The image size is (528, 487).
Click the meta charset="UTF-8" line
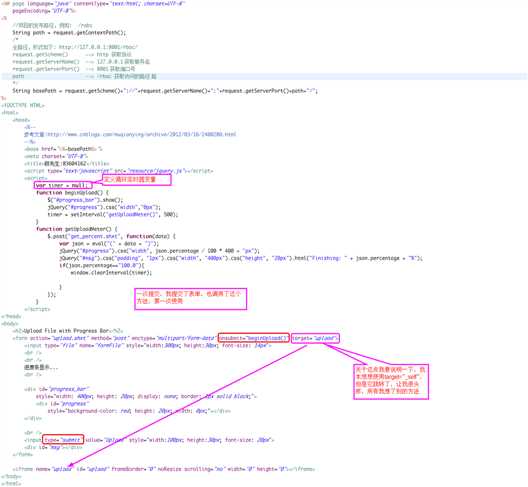tap(56, 156)
